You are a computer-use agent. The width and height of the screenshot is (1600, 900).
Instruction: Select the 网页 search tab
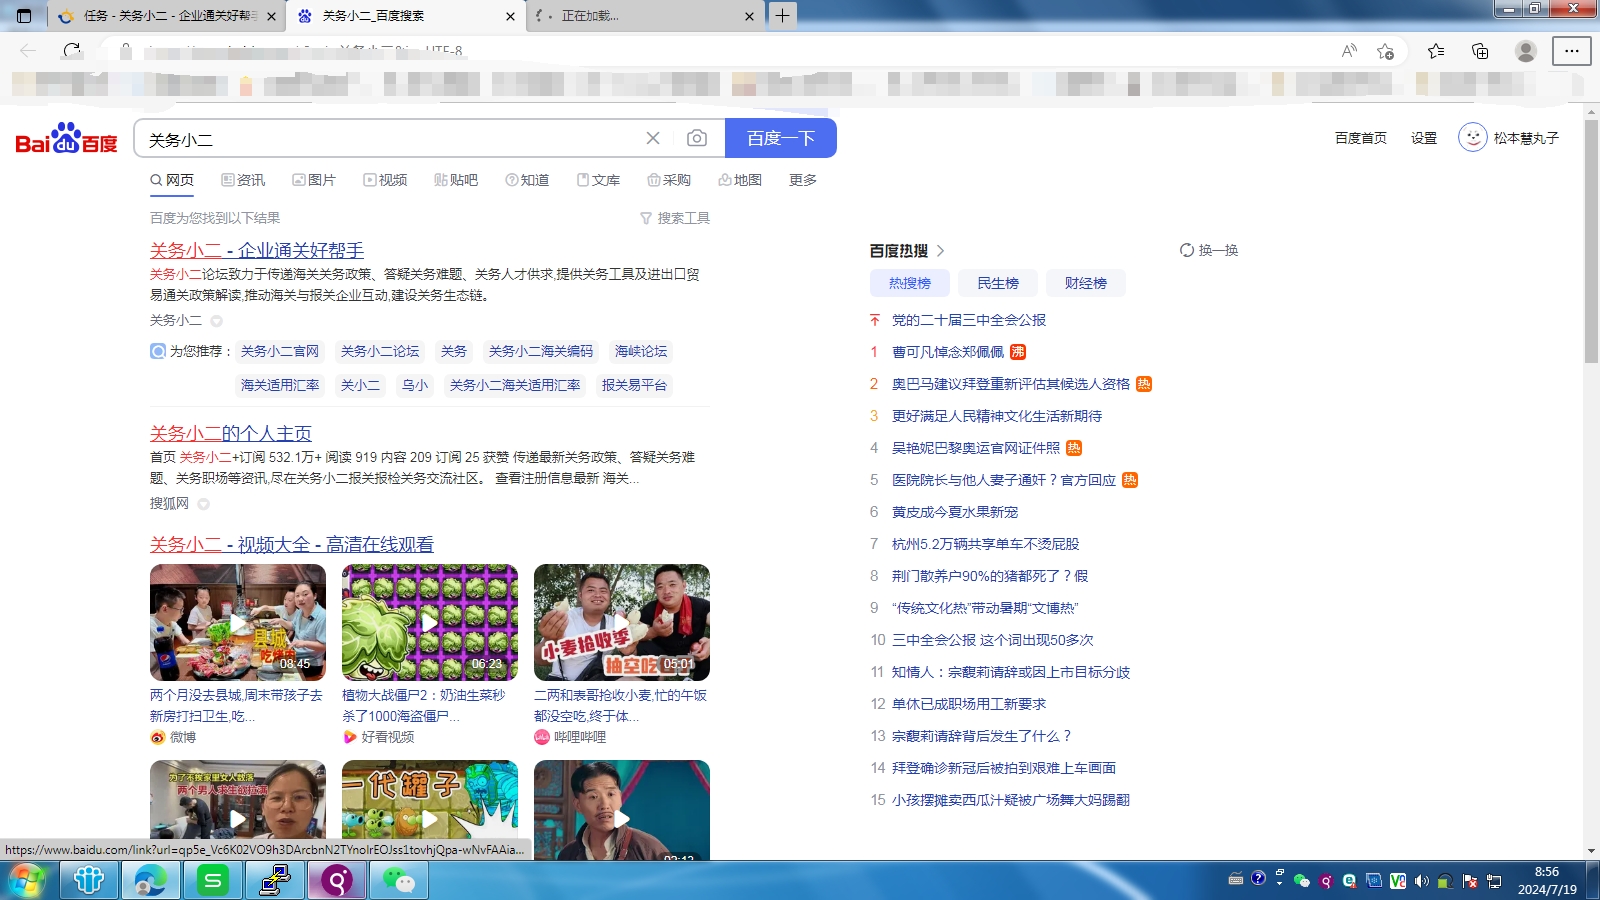[172, 180]
